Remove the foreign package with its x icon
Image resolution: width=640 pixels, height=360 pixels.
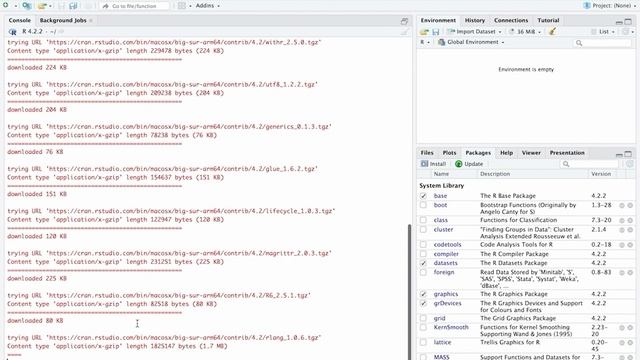tap(630, 273)
